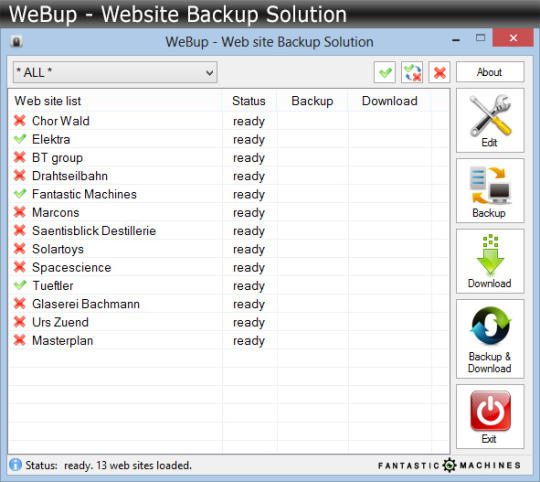Toggle the red X next to Saentisblick Destillerie
Image resolution: width=540 pixels, height=482 pixels.
[20, 230]
